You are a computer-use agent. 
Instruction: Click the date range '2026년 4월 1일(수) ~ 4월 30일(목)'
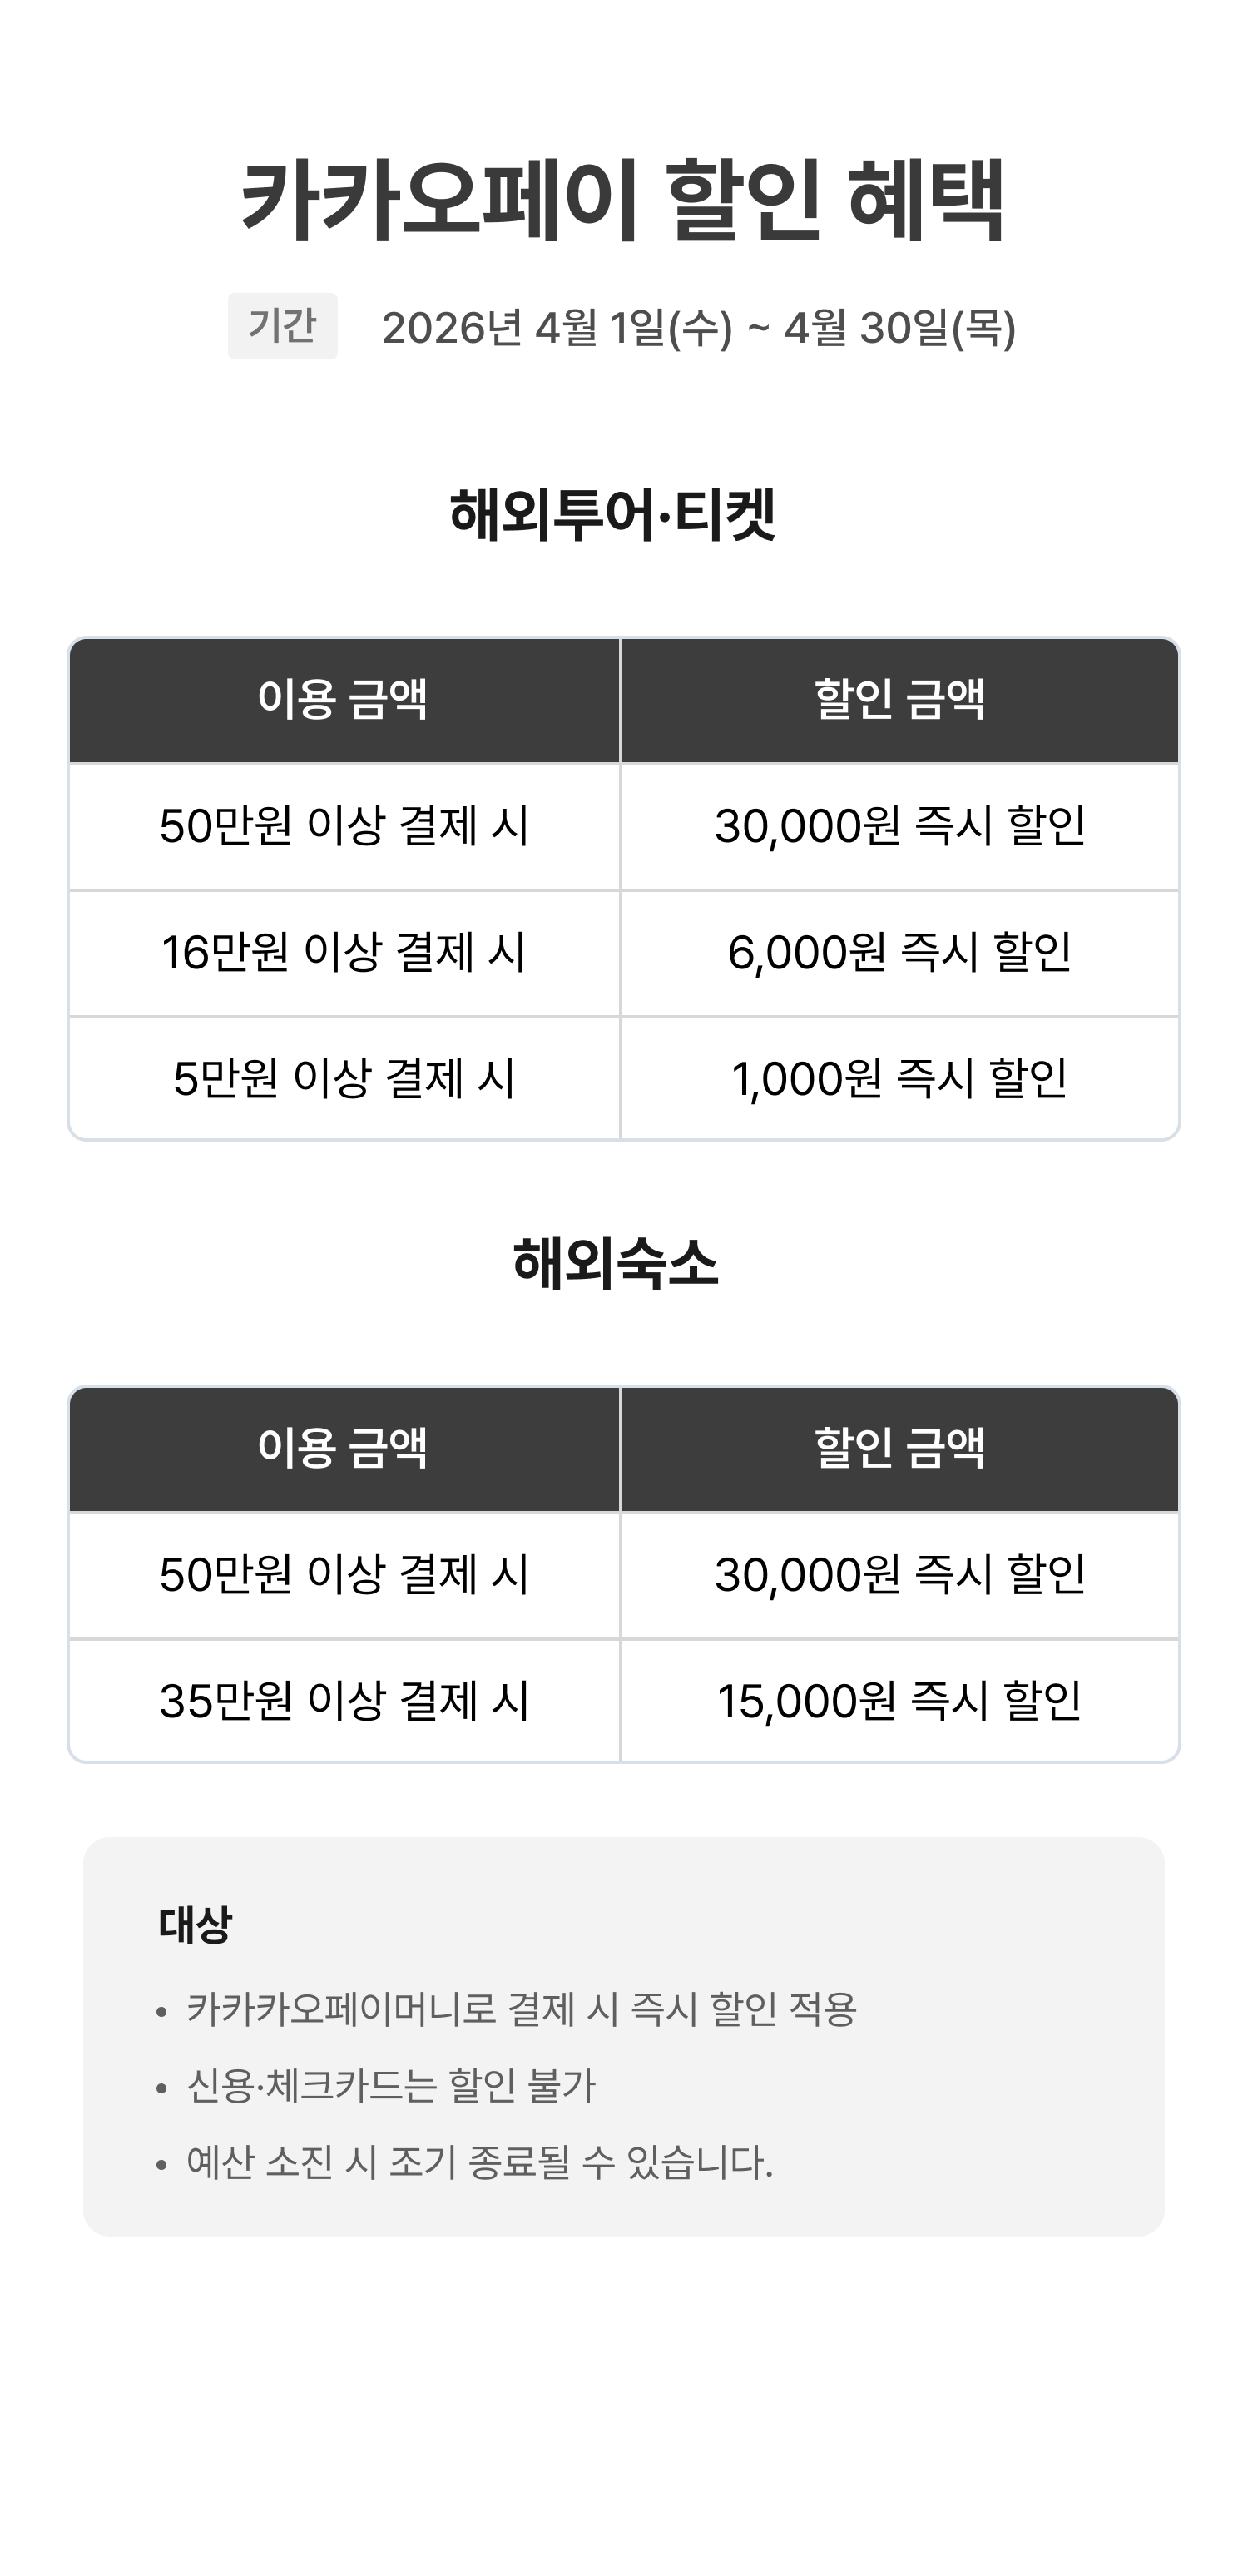click(x=698, y=328)
